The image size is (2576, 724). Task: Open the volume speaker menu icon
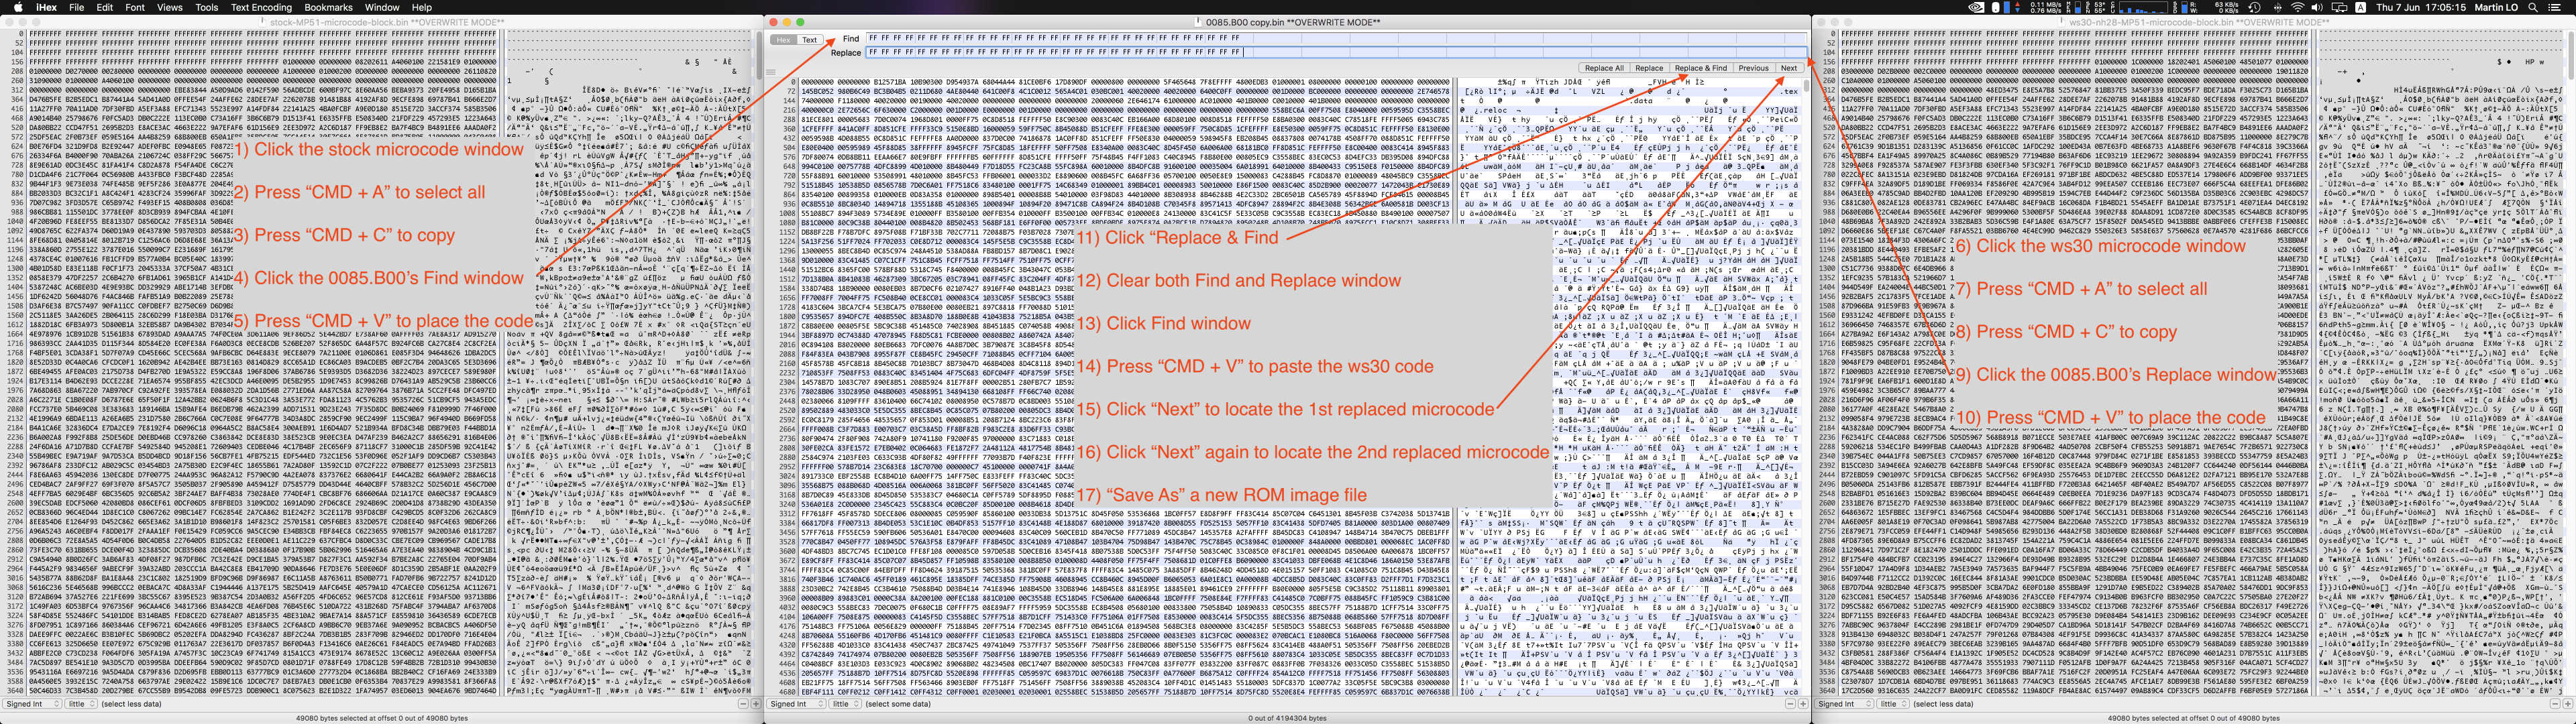click(x=2317, y=7)
